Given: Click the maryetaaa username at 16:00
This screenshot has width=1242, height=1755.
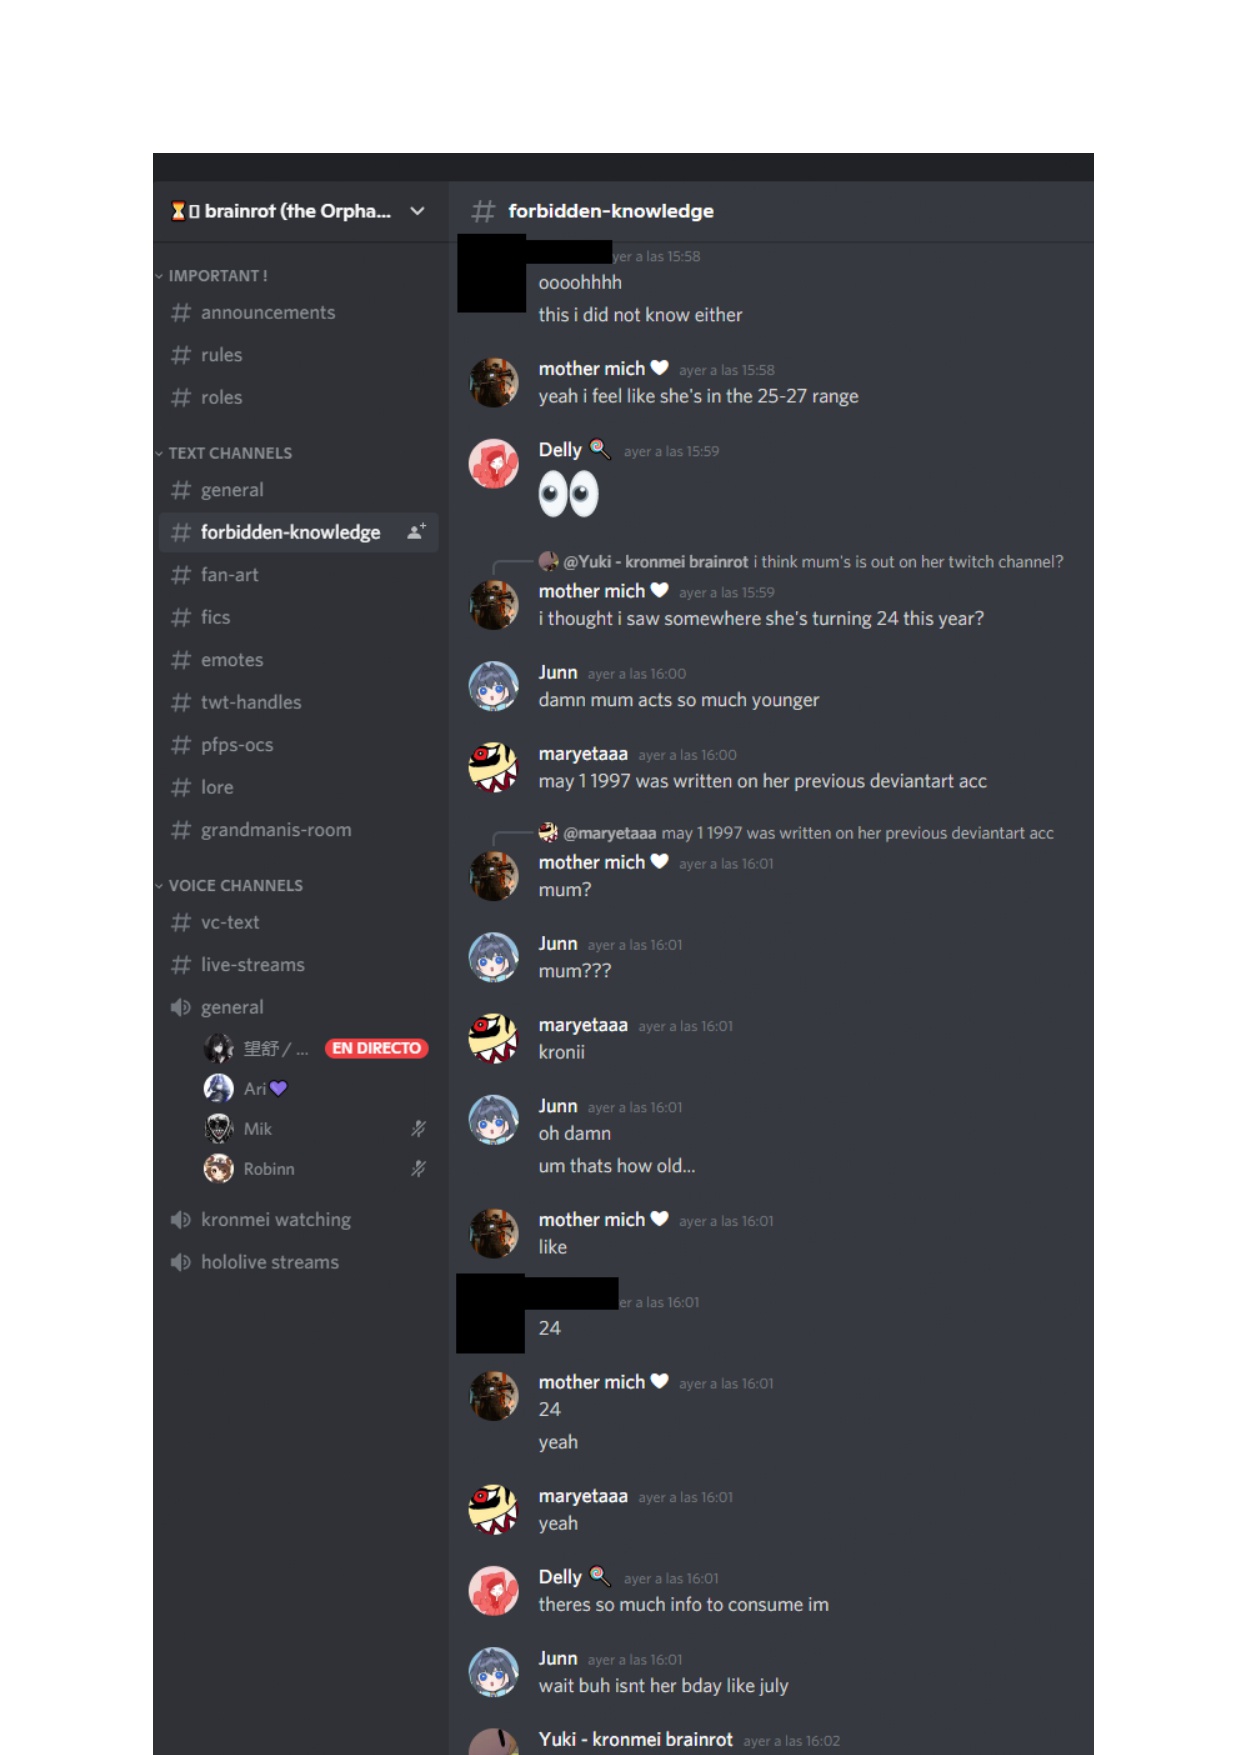Looking at the screenshot, I should pyautogui.click(x=583, y=754).
